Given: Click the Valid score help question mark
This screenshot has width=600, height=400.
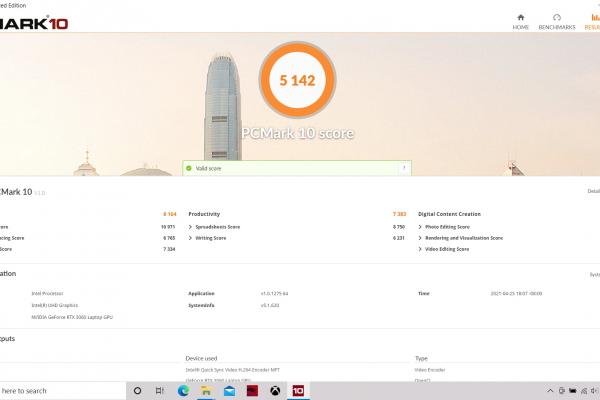Looking at the screenshot, I should [x=404, y=168].
